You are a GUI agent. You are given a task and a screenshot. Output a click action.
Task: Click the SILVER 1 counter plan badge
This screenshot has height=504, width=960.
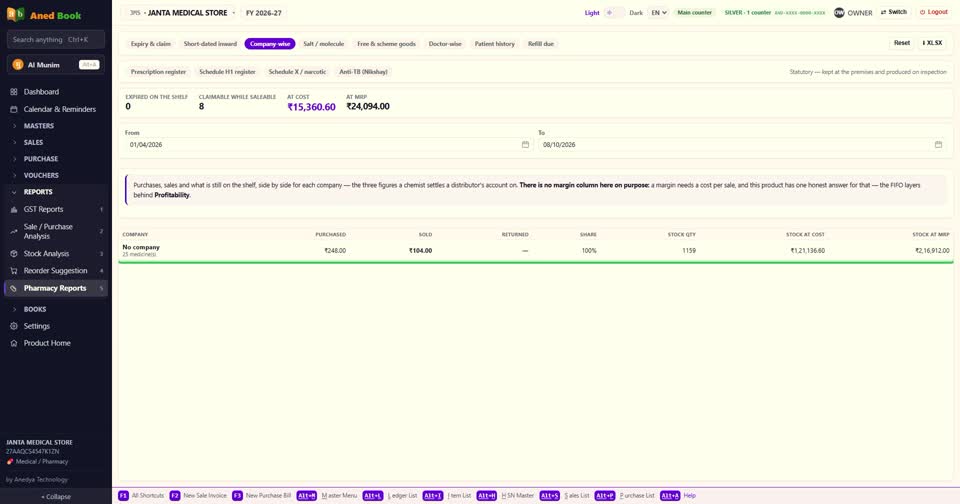pos(774,12)
